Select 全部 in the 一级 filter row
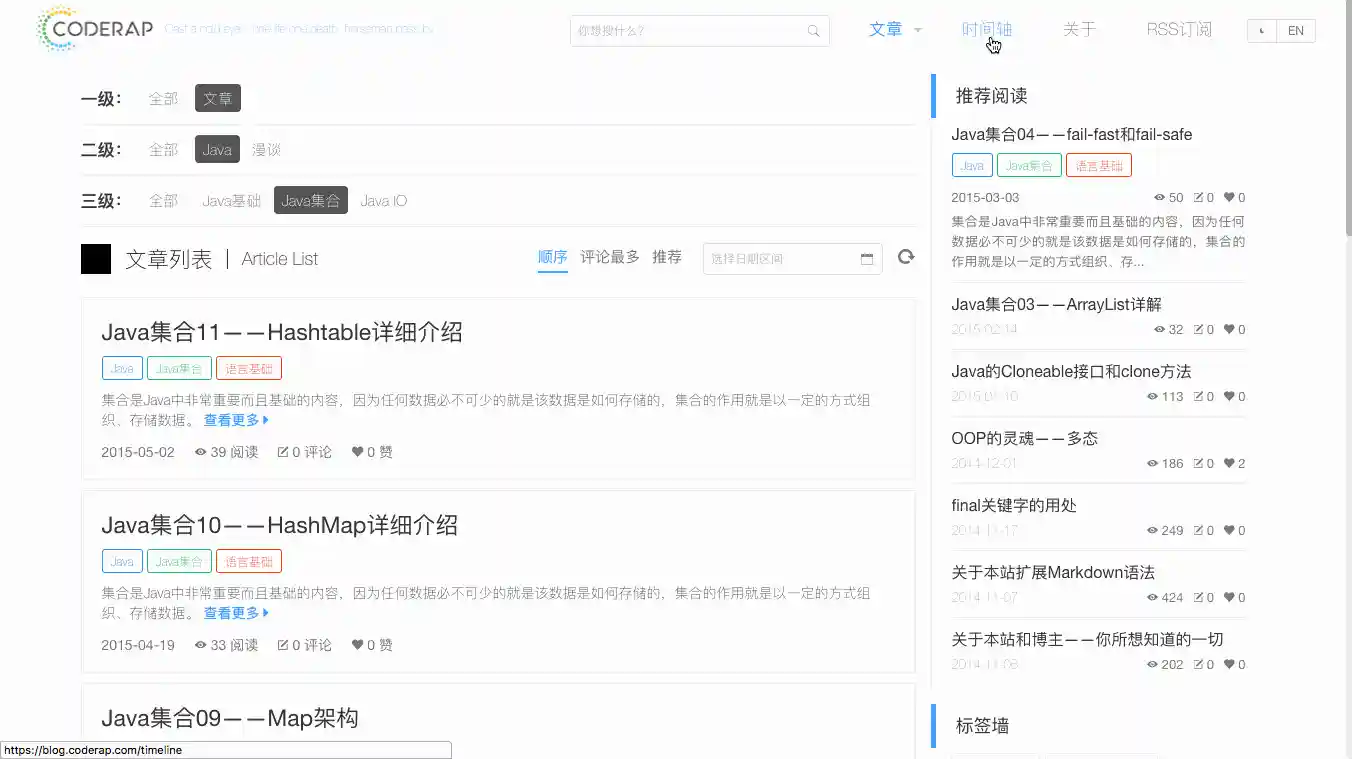This screenshot has width=1352, height=759. [163, 98]
